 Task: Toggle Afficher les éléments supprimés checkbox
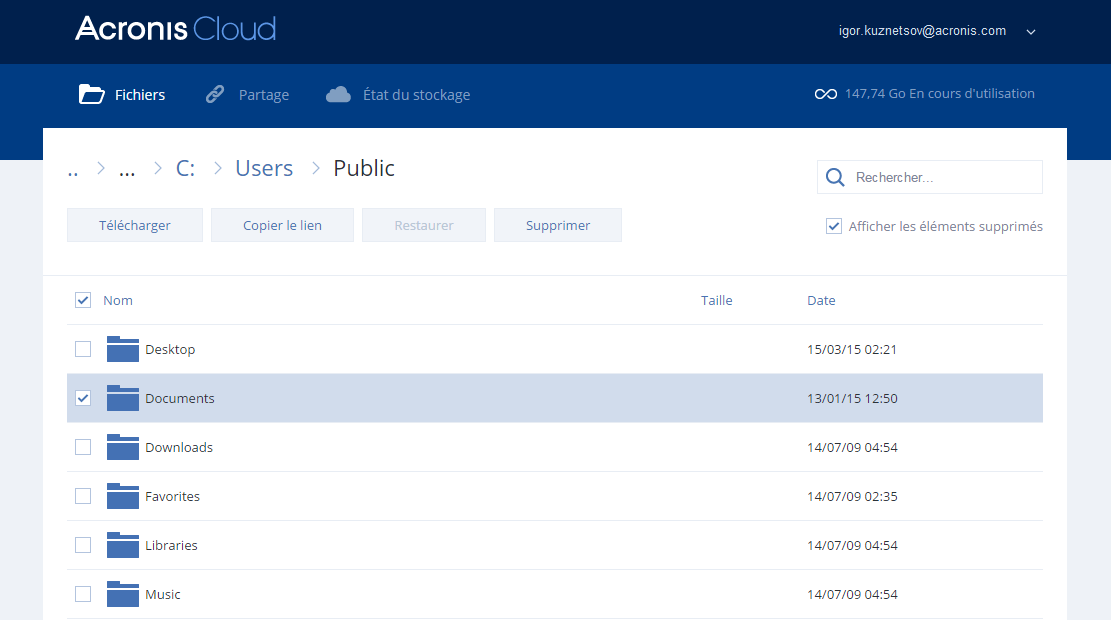coord(834,226)
